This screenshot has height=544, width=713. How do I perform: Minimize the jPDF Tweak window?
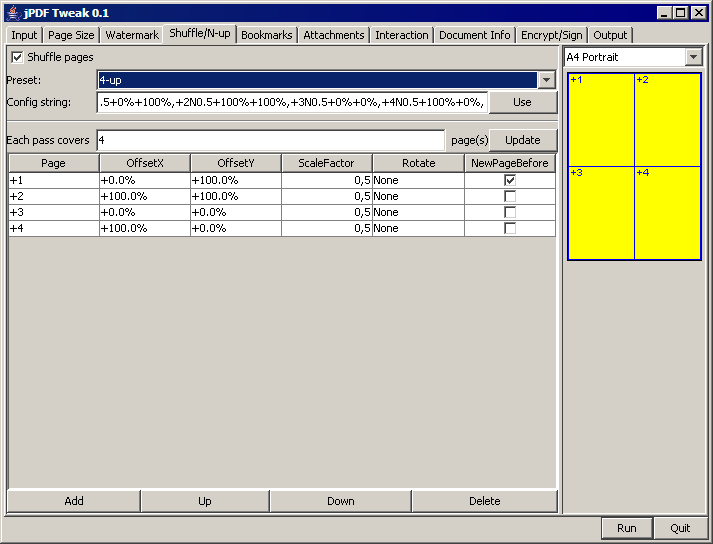coord(664,13)
